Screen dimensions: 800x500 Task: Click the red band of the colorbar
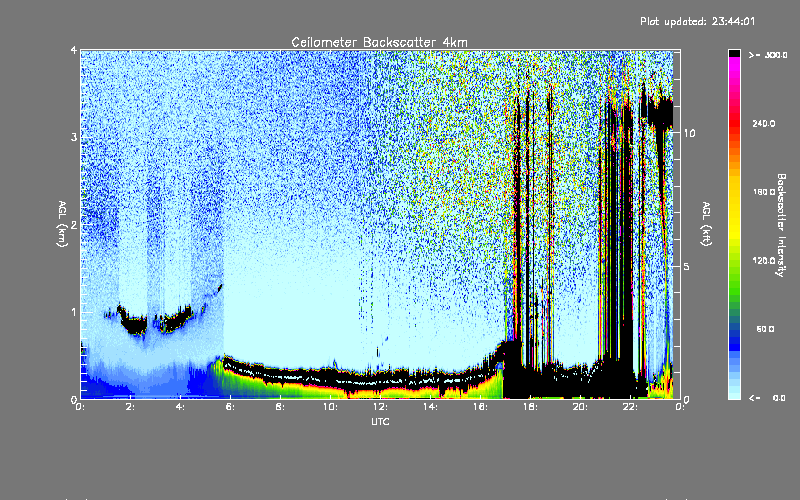(x=734, y=125)
